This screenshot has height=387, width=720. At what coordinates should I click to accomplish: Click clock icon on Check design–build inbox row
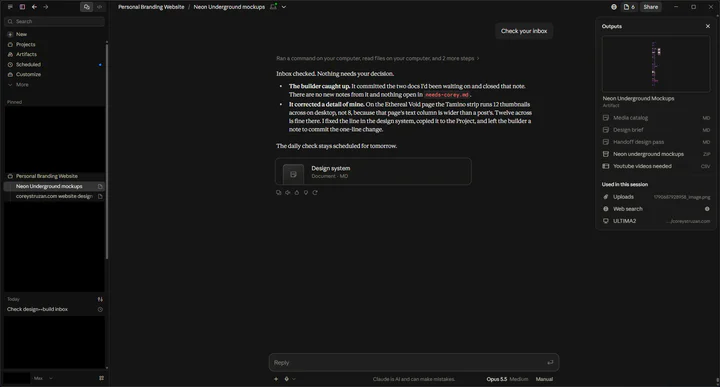click(100, 309)
